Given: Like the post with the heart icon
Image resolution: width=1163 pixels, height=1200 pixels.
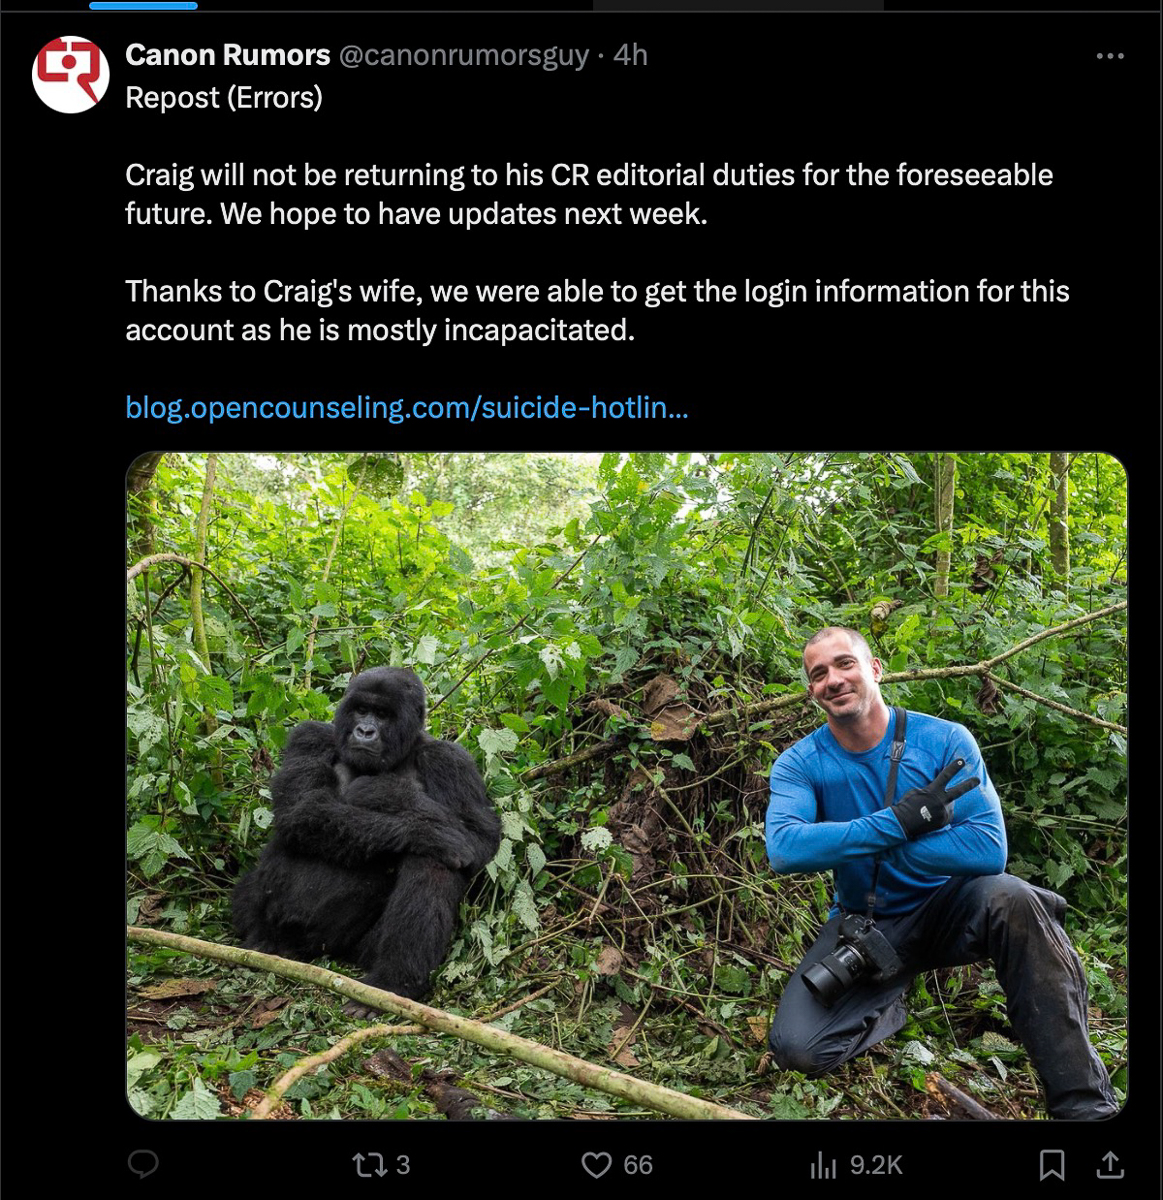Looking at the screenshot, I should click(x=596, y=1165).
